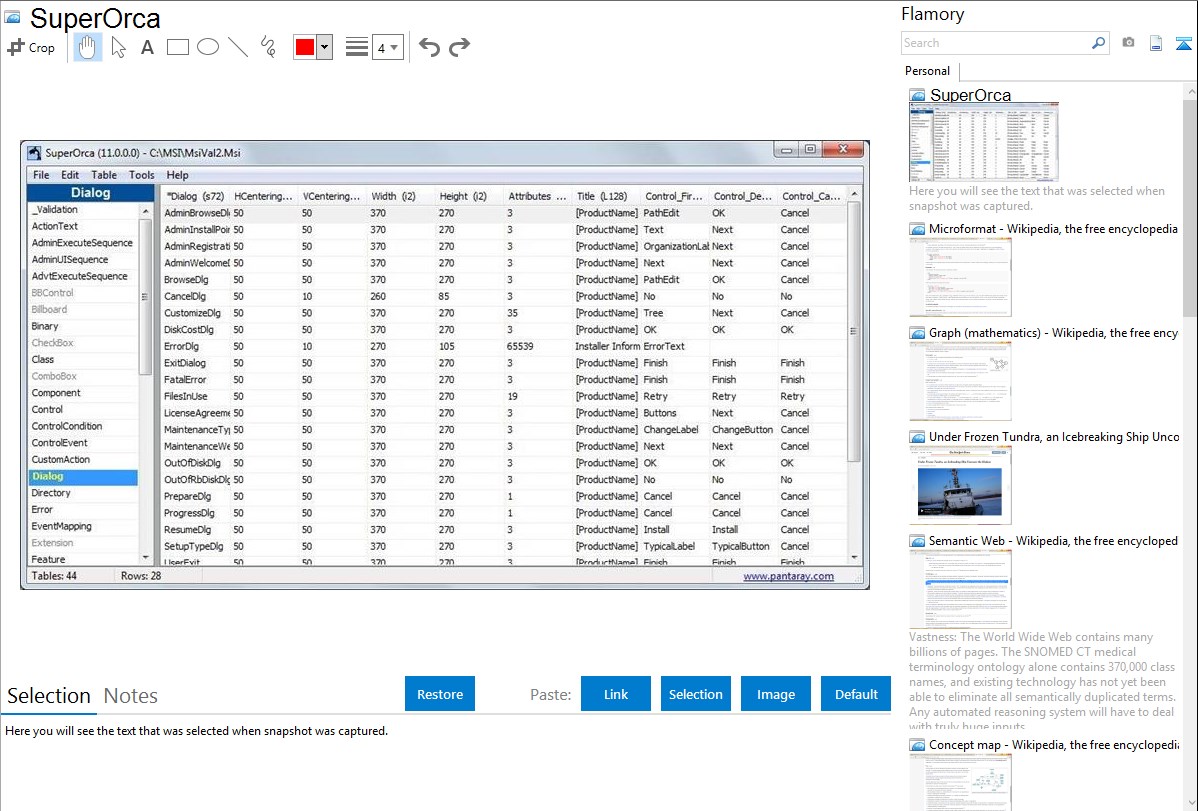
Task: Redo the last annotation
Action: point(459,47)
